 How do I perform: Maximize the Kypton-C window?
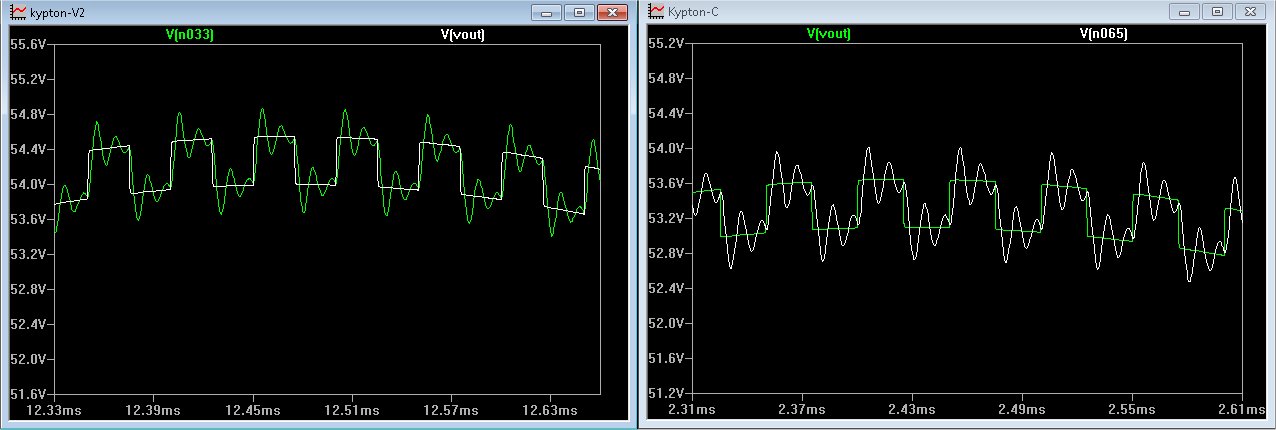(x=1217, y=12)
